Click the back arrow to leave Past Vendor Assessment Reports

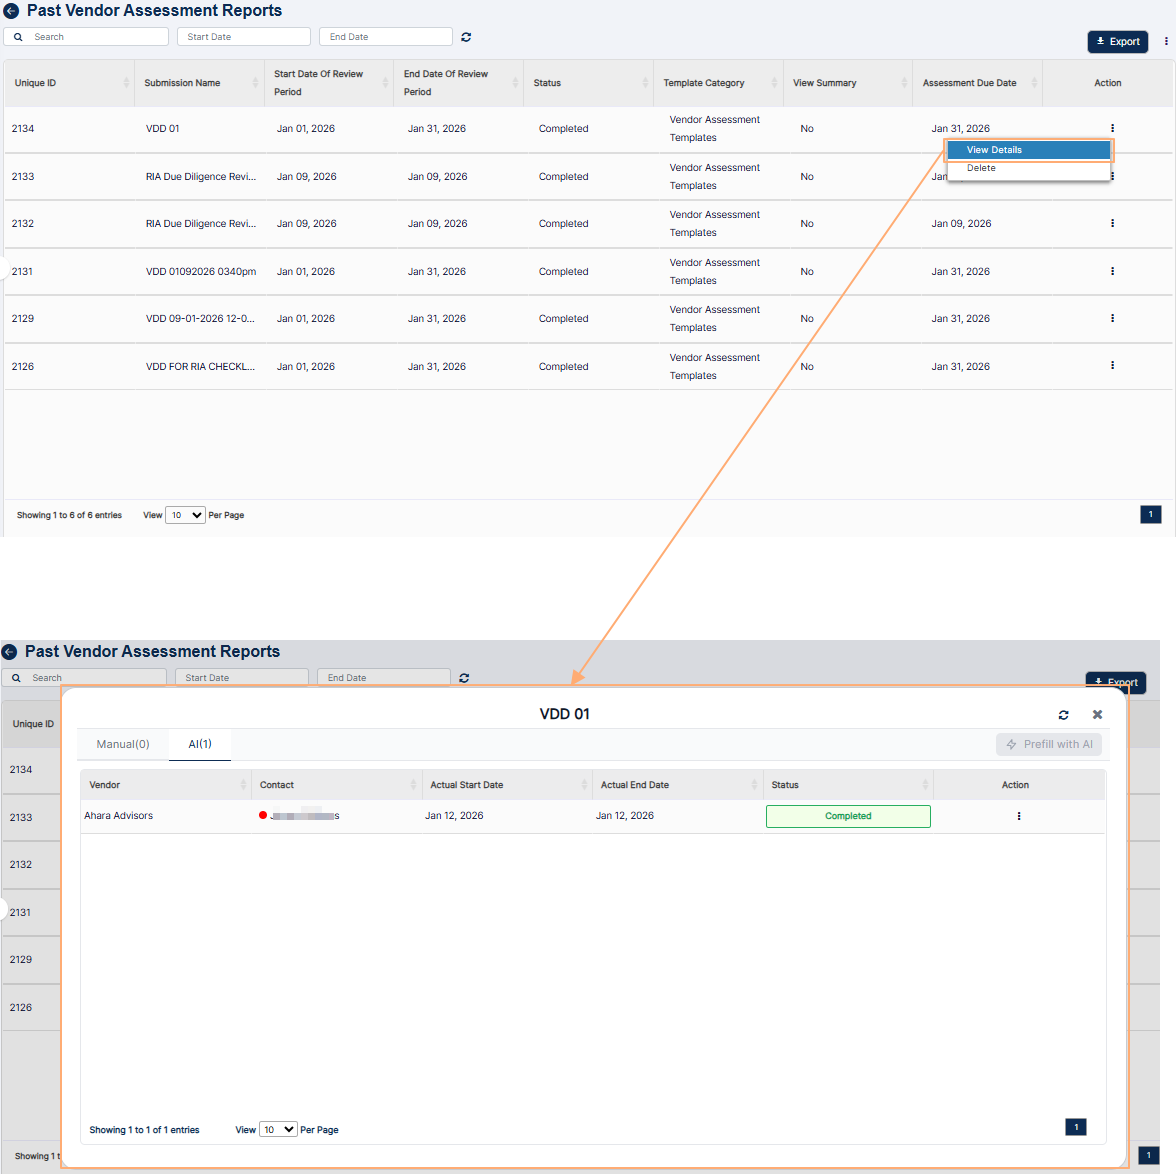tap(11, 11)
